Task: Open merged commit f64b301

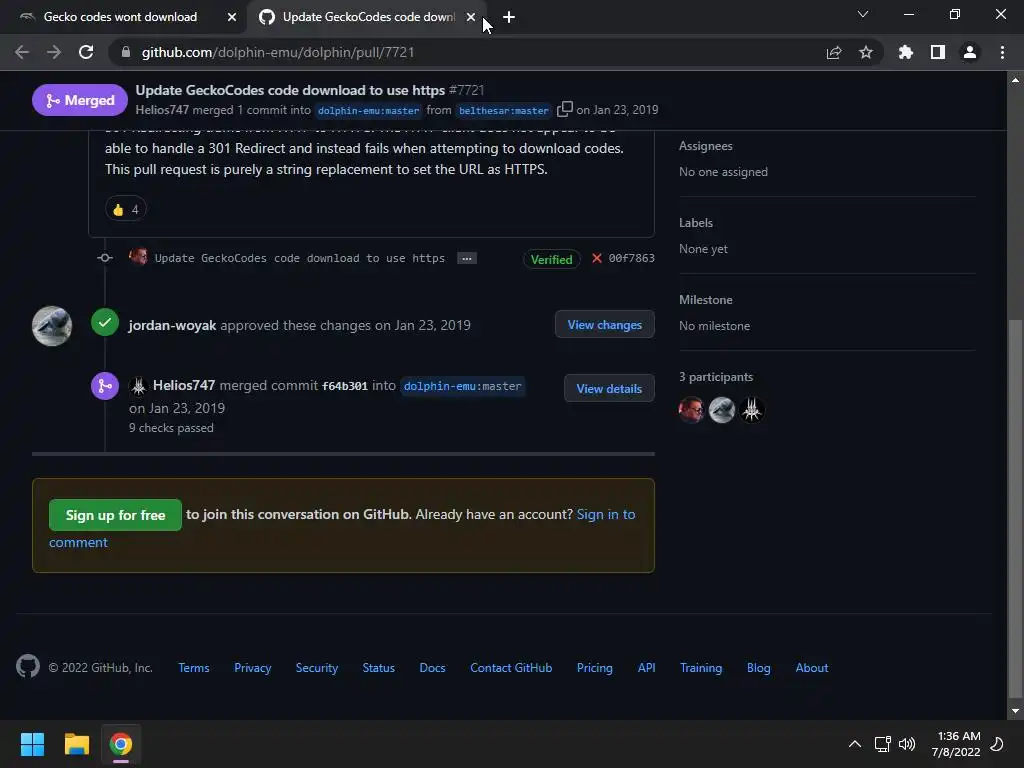Action: 345,386
